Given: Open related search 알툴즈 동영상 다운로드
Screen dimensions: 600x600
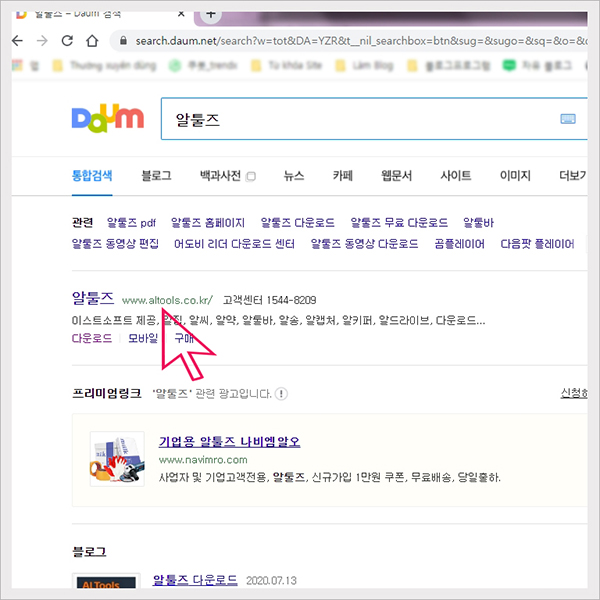Looking at the screenshot, I should 364,244.
